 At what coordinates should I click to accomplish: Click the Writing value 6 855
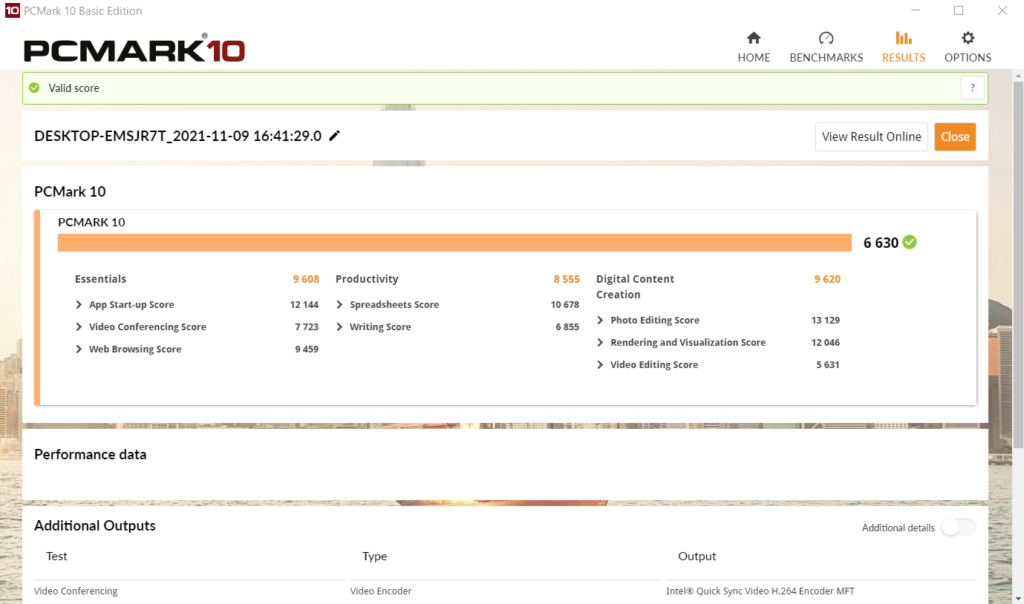[567, 326]
